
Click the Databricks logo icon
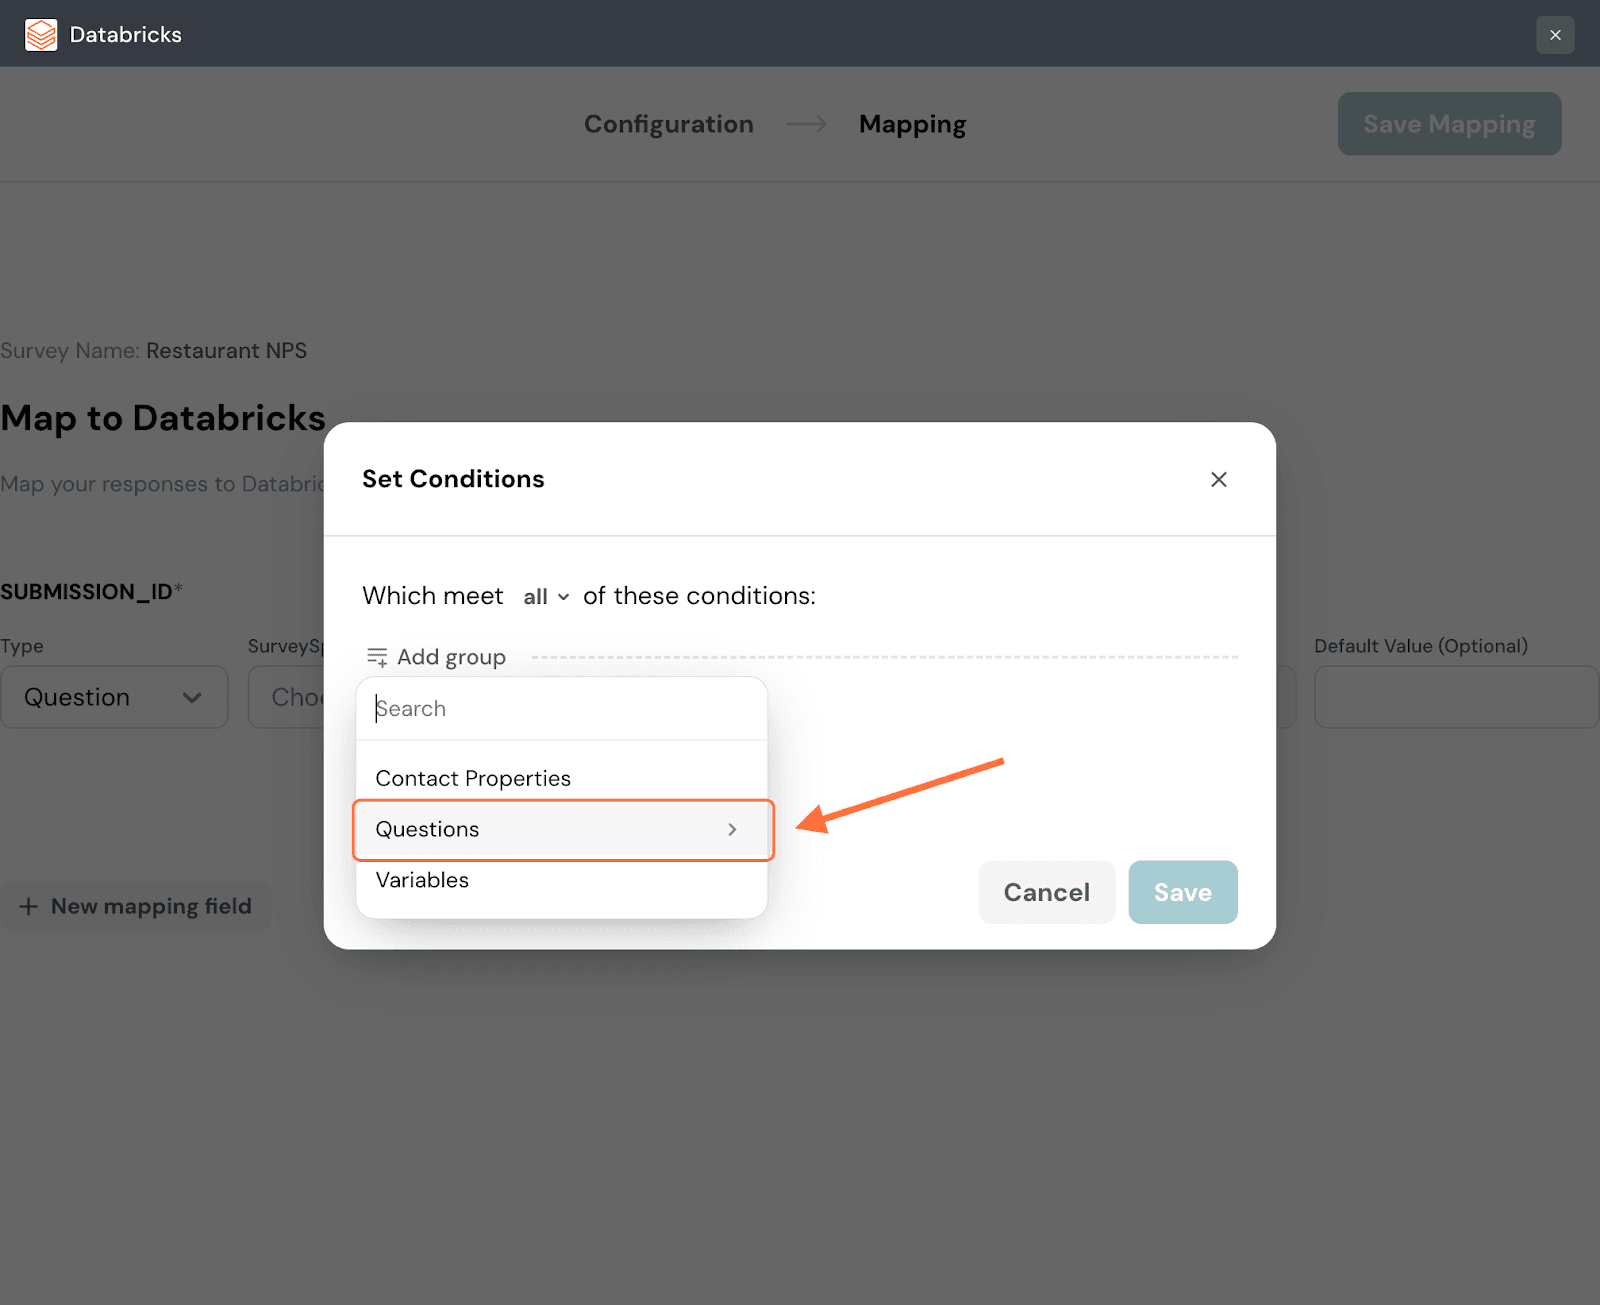[41, 34]
